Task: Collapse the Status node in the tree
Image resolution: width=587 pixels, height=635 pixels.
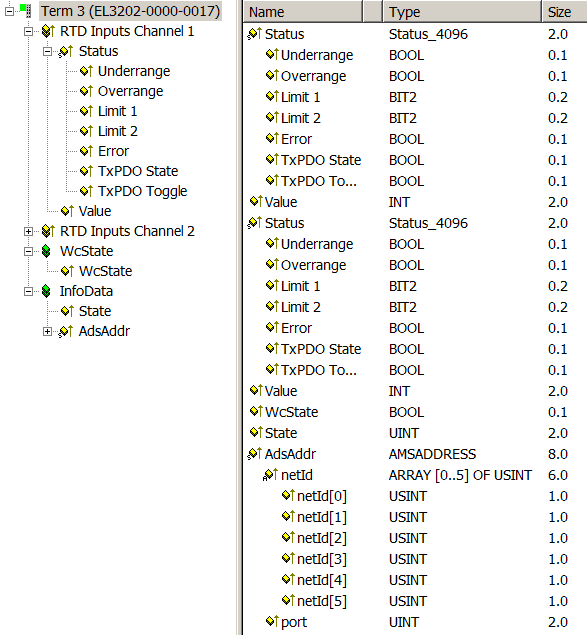Action: click(x=47, y=51)
